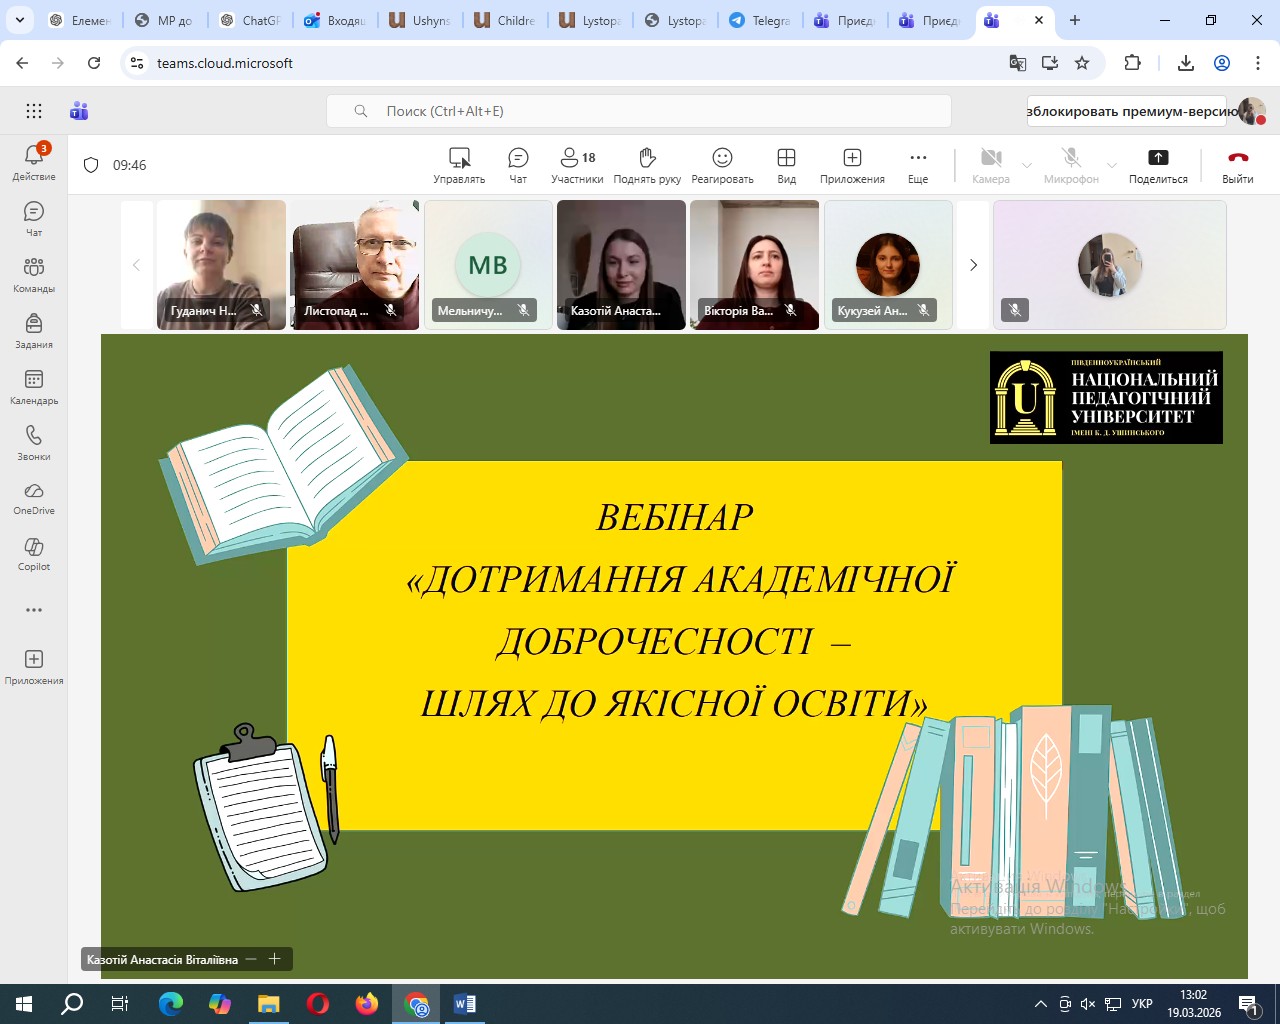
Task: Expand the camera options dropdown arrow
Action: [1027, 165]
